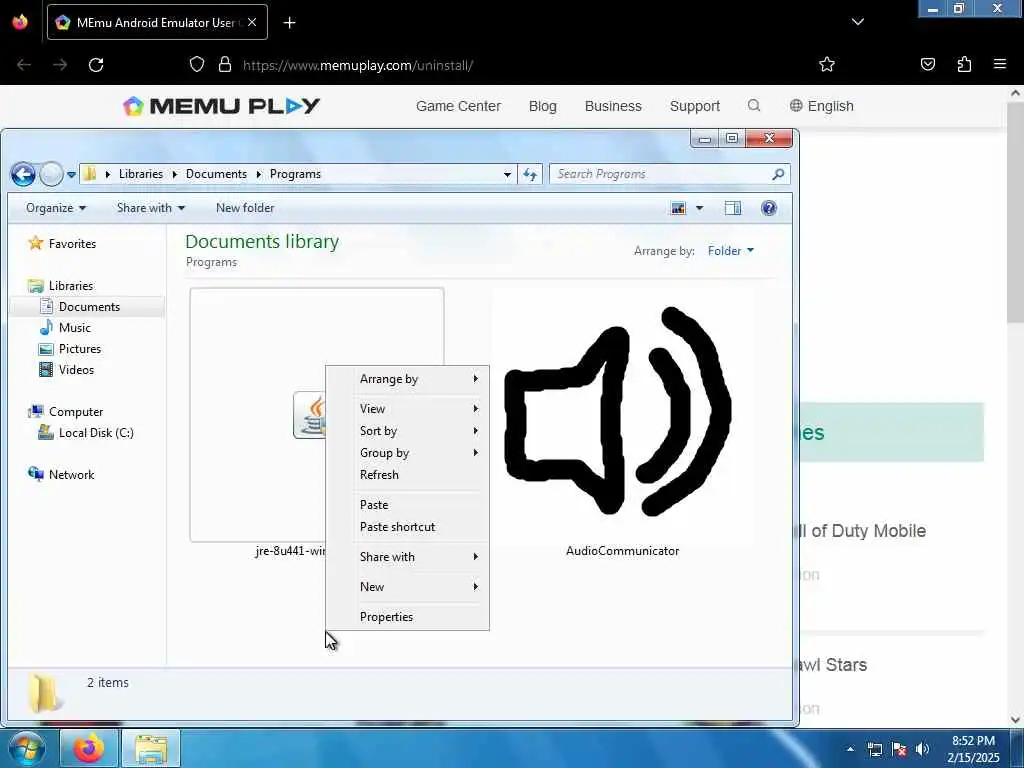This screenshot has height=768, width=1024.
Task: Expand the address bar history dropdown
Action: (x=507, y=174)
